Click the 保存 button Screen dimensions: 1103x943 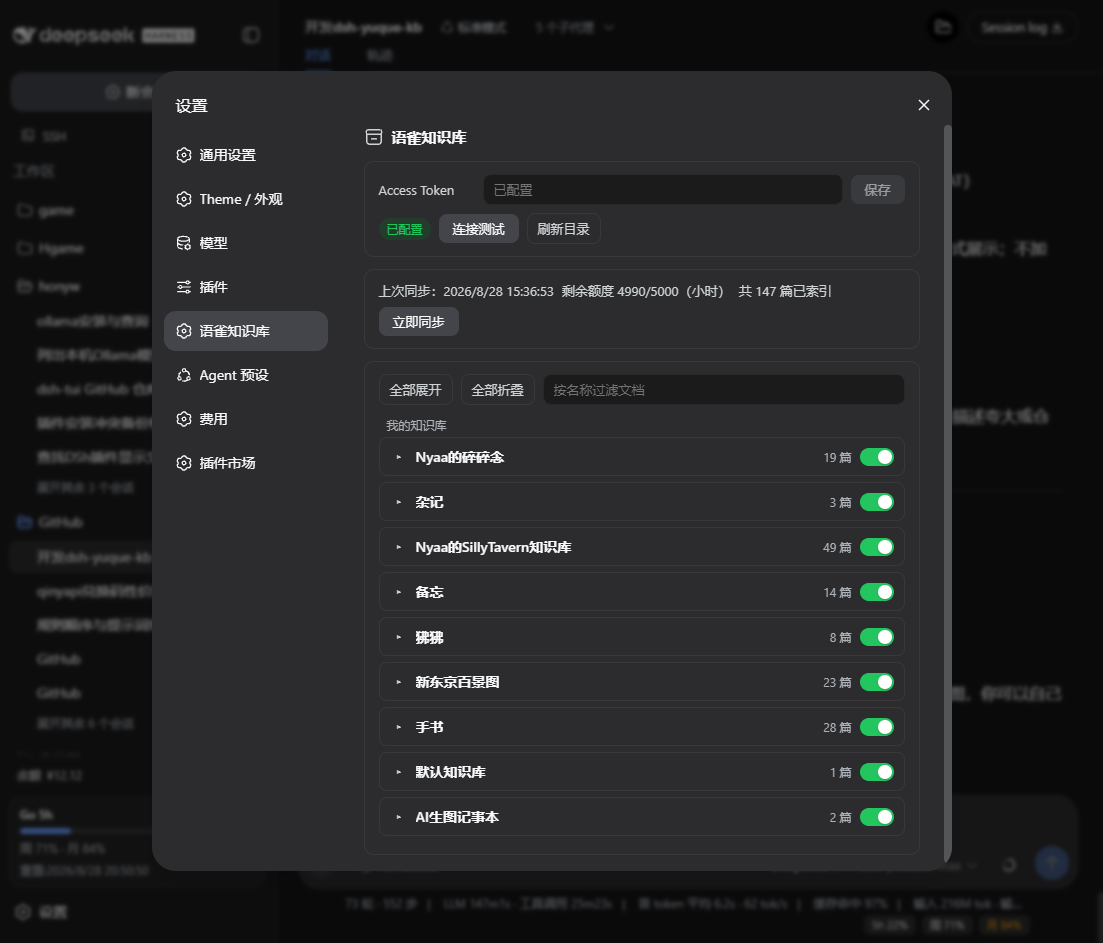[877, 190]
